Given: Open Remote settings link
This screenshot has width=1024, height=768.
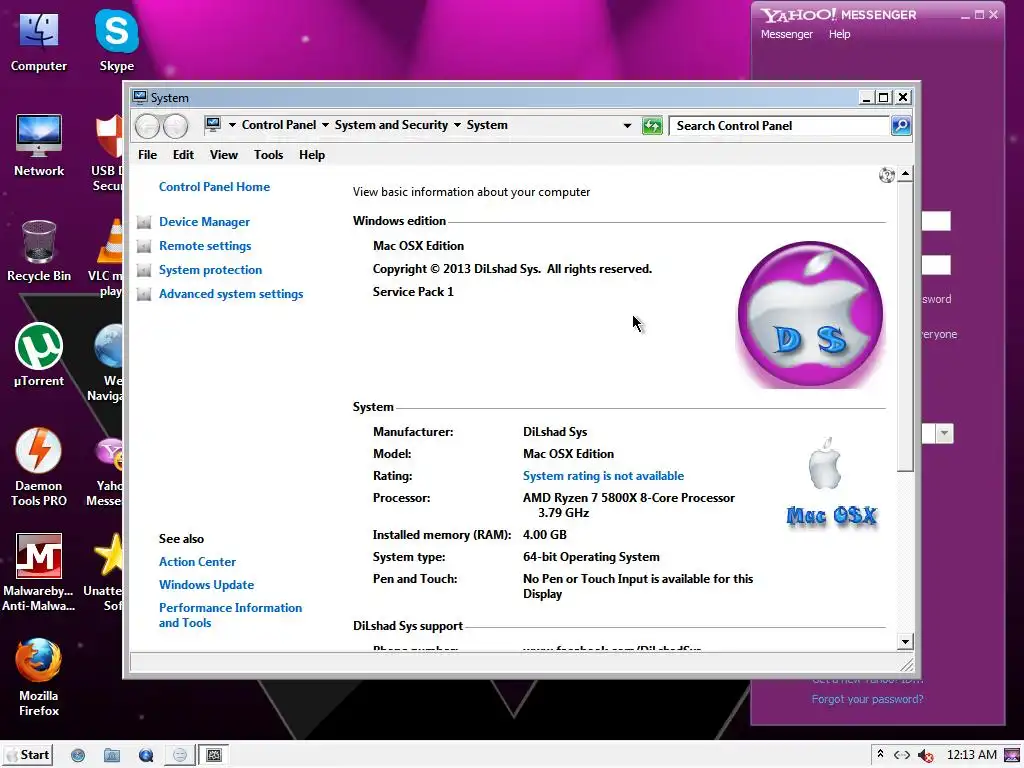Looking at the screenshot, I should [x=205, y=246].
